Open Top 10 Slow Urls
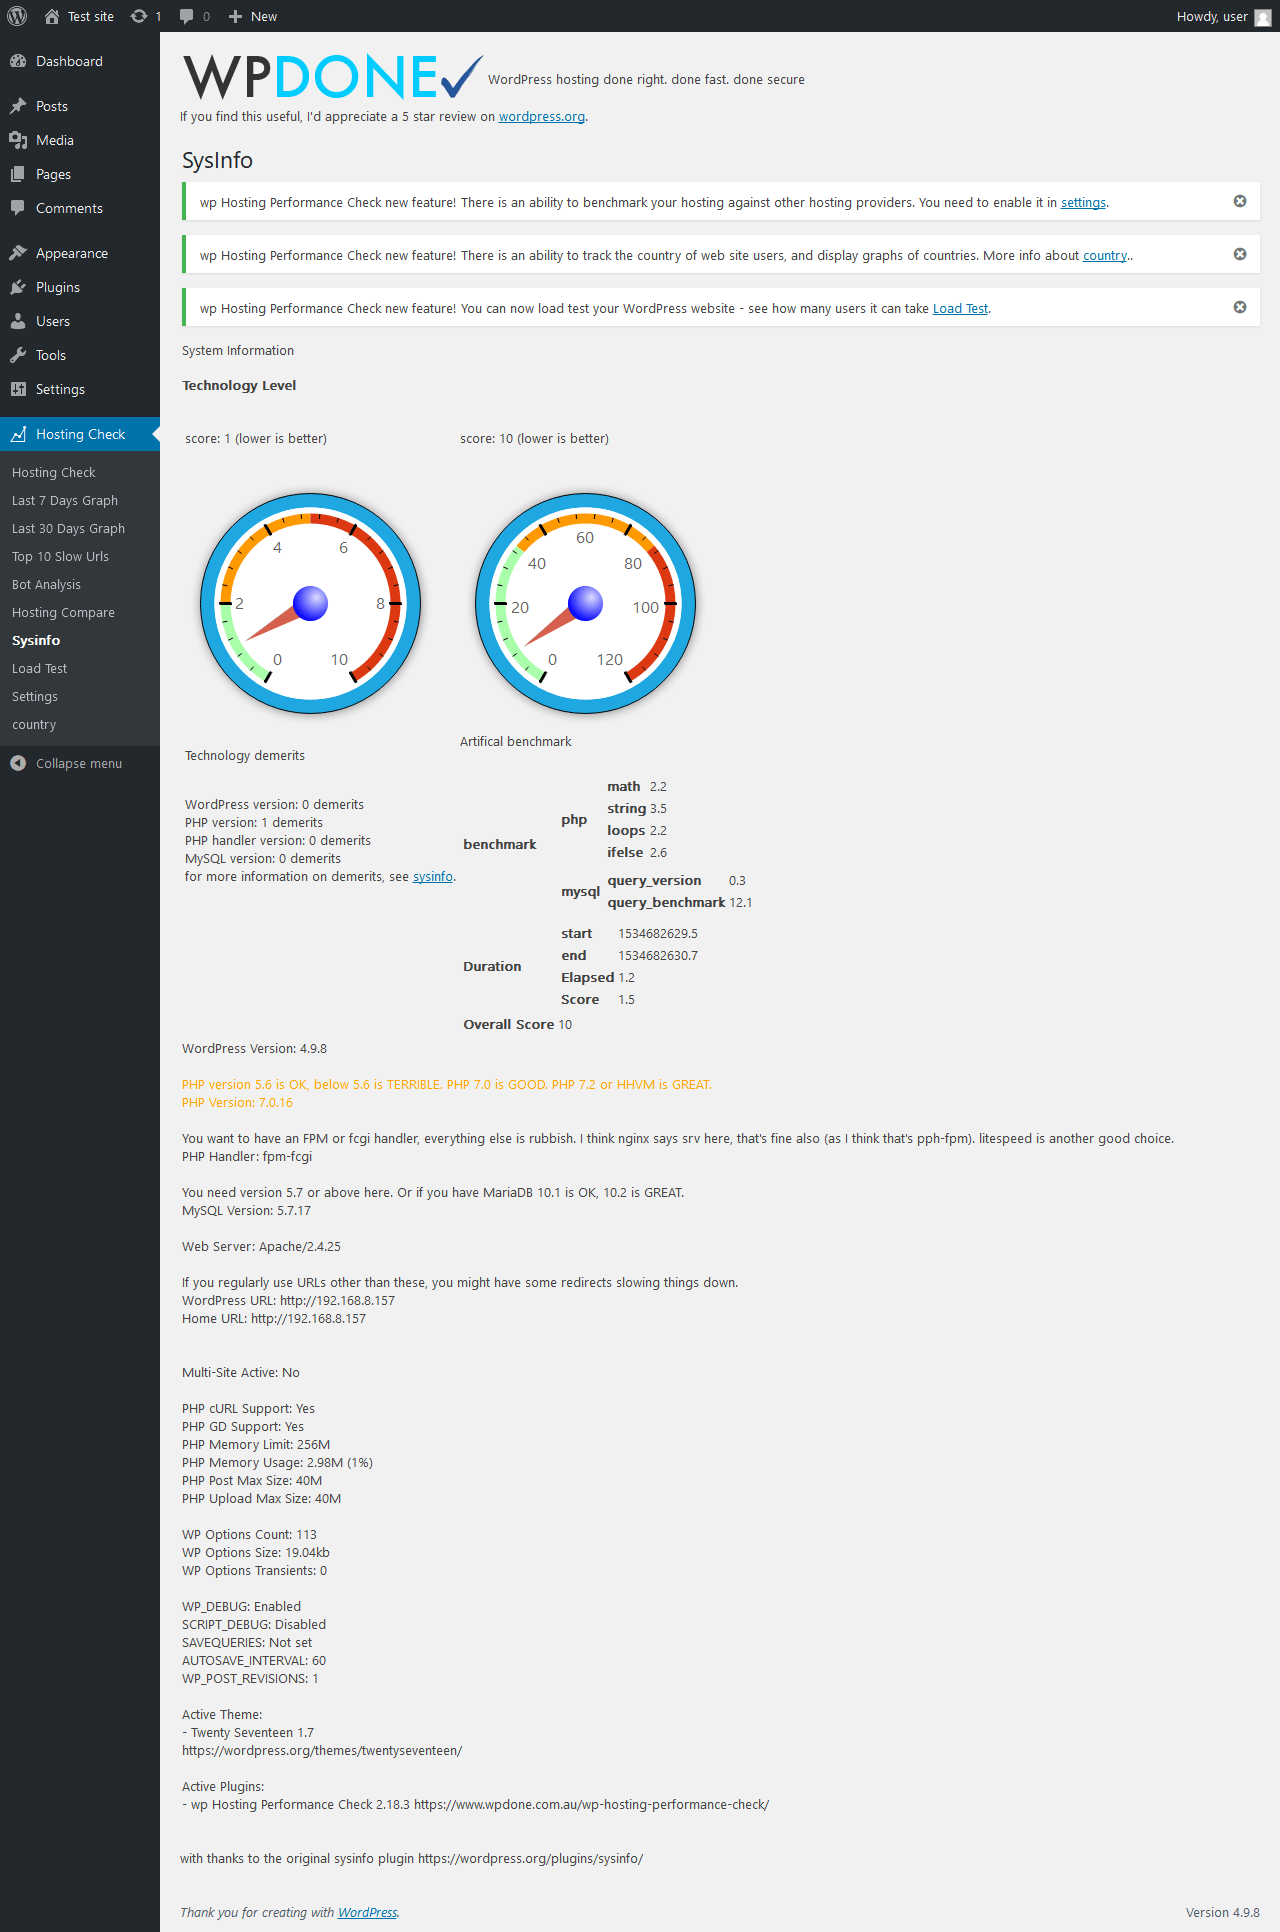The height and width of the screenshot is (1932, 1280). [60, 556]
